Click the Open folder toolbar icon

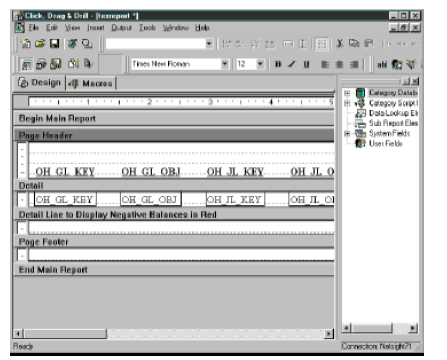pyautogui.click(x=40, y=44)
